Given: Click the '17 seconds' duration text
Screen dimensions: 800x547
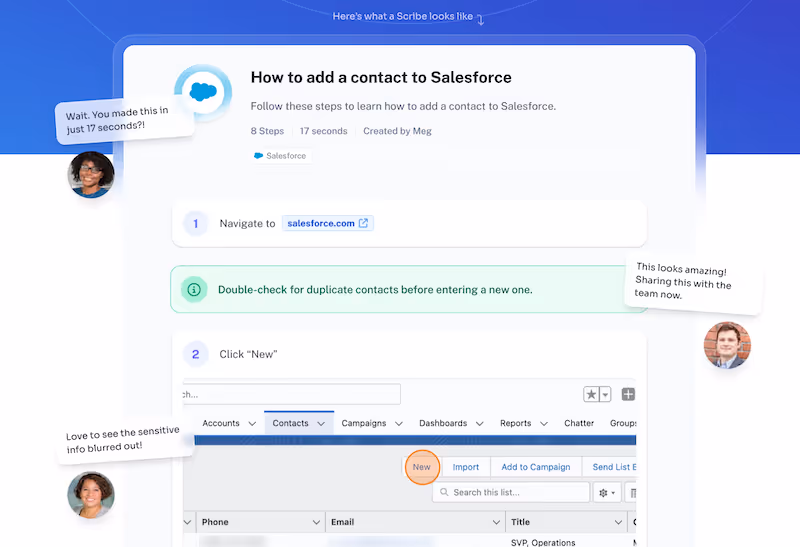Looking at the screenshot, I should [323, 131].
